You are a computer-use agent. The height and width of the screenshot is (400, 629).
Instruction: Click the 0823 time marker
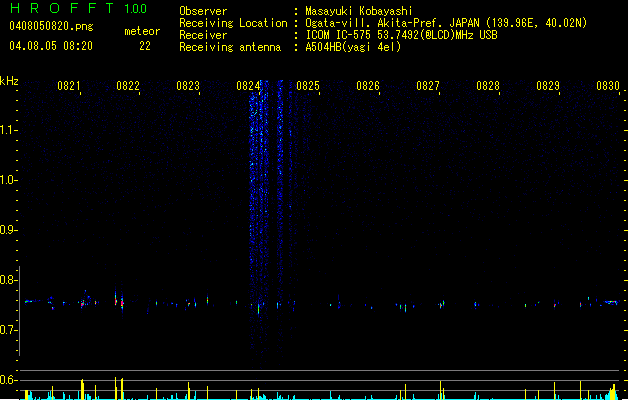pos(188,86)
